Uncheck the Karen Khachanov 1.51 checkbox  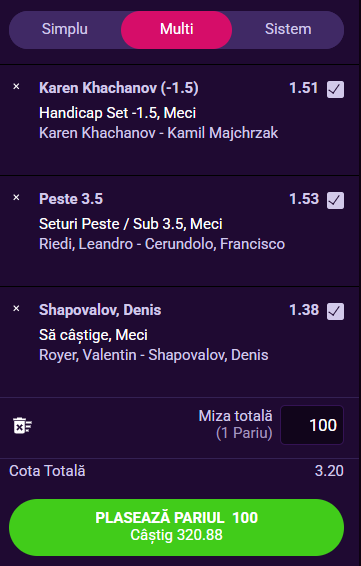tap(335, 90)
